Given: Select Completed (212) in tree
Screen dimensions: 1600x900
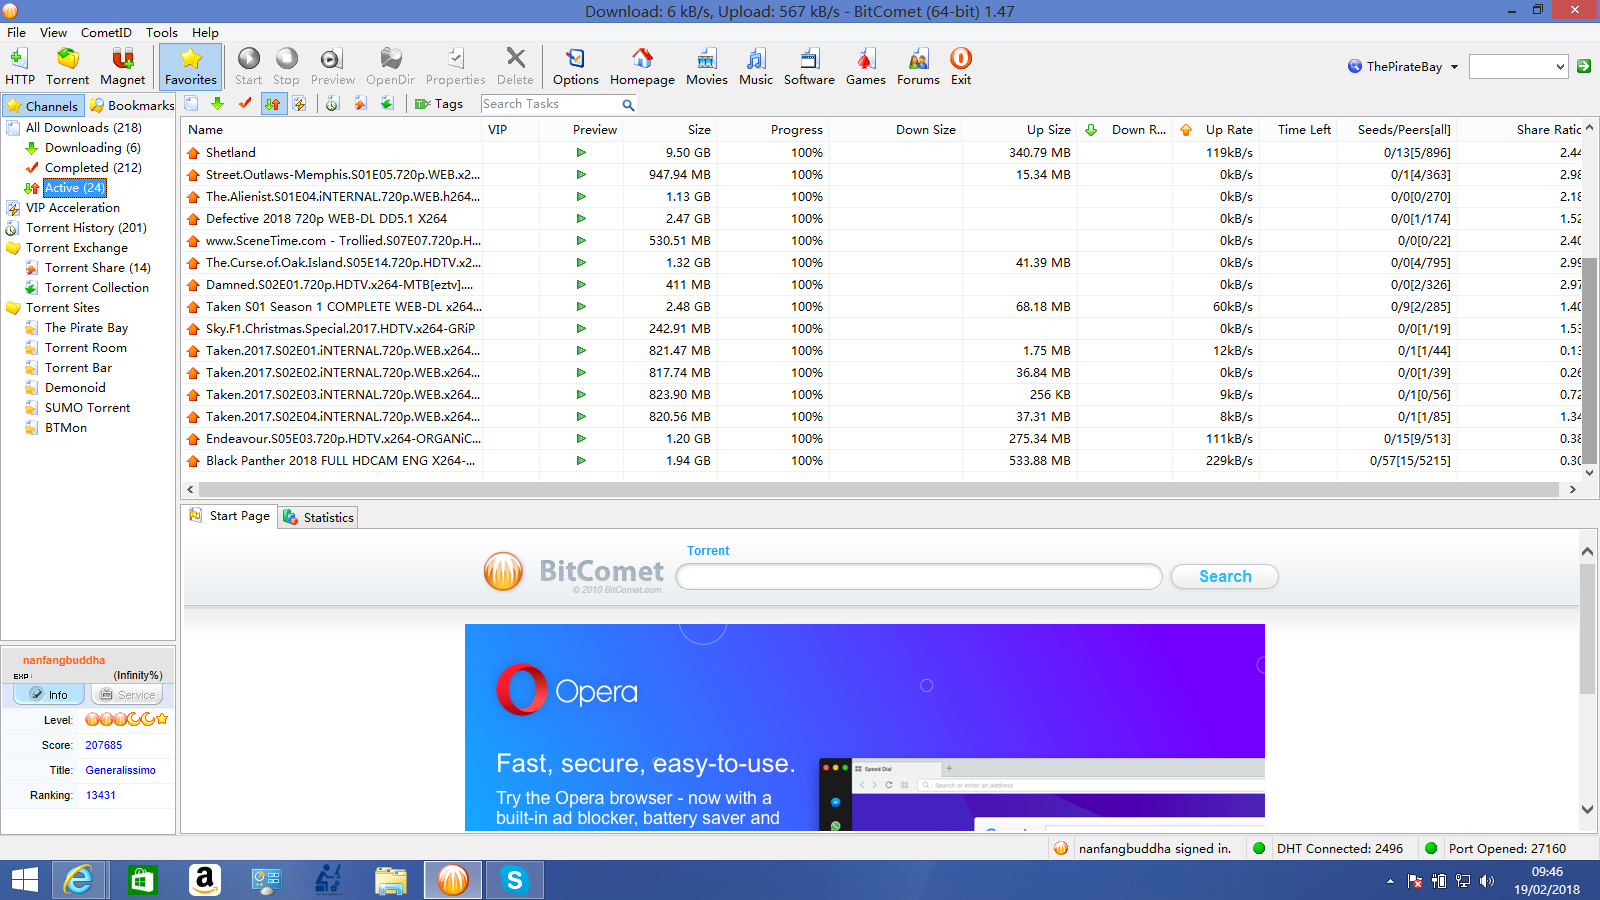Looking at the screenshot, I should pyautogui.click(x=93, y=168).
